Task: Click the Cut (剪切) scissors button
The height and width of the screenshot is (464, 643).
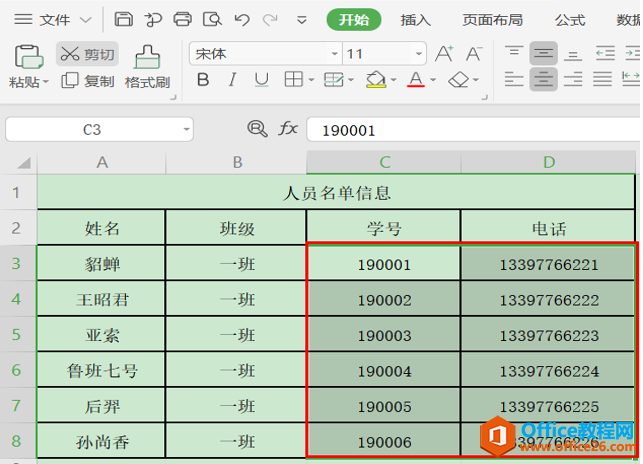Action: click(x=86, y=54)
